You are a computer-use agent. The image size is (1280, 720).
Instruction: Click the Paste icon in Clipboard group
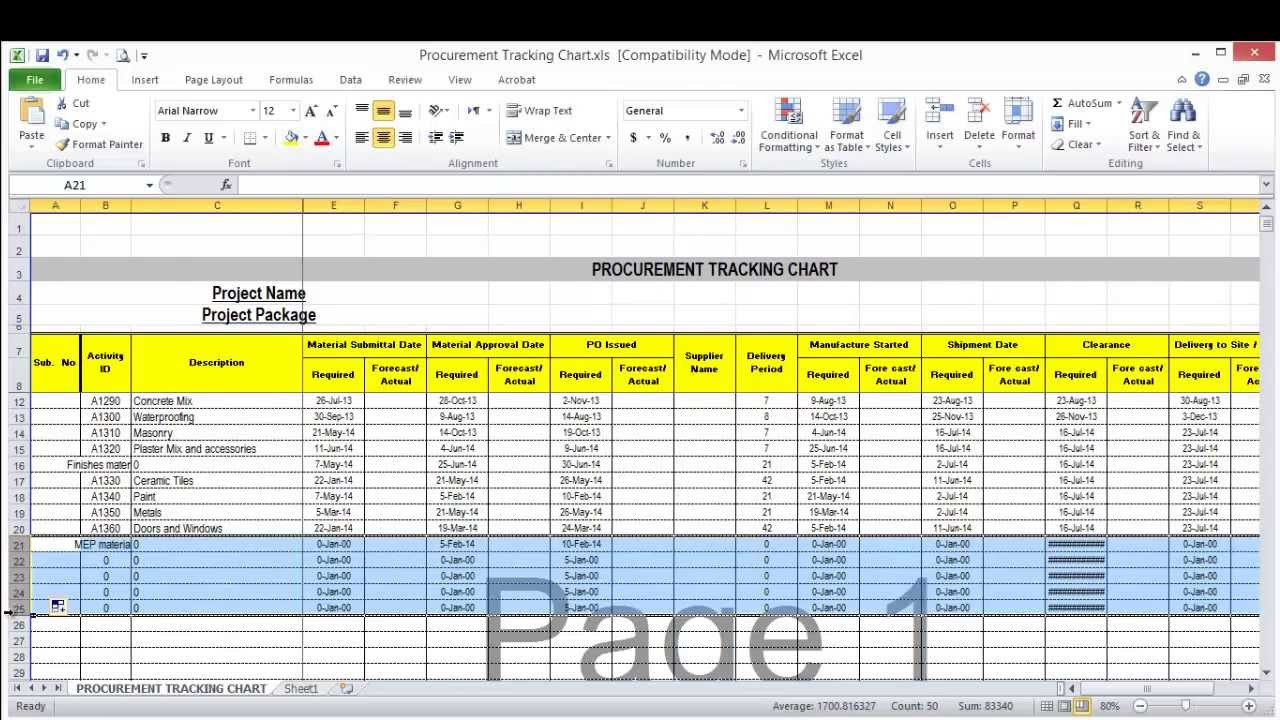pos(31,113)
